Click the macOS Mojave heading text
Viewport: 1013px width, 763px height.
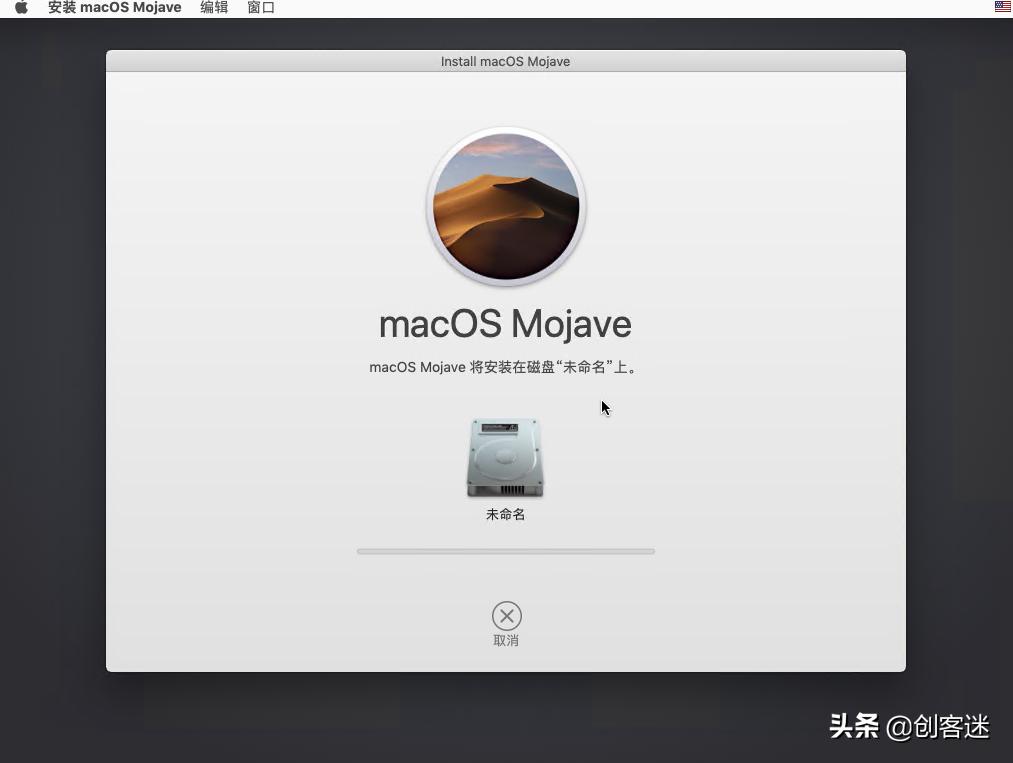click(x=505, y=323)
